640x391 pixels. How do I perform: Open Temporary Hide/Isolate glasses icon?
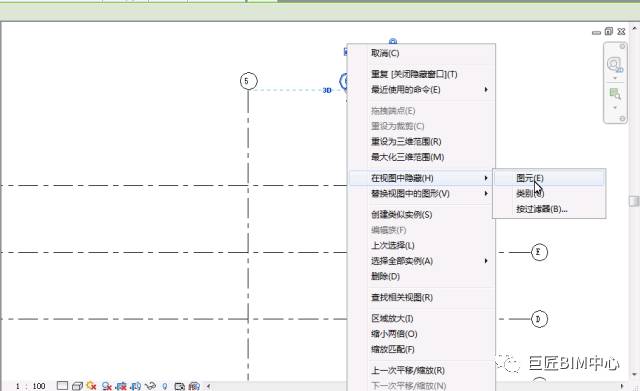click(150, 386)
